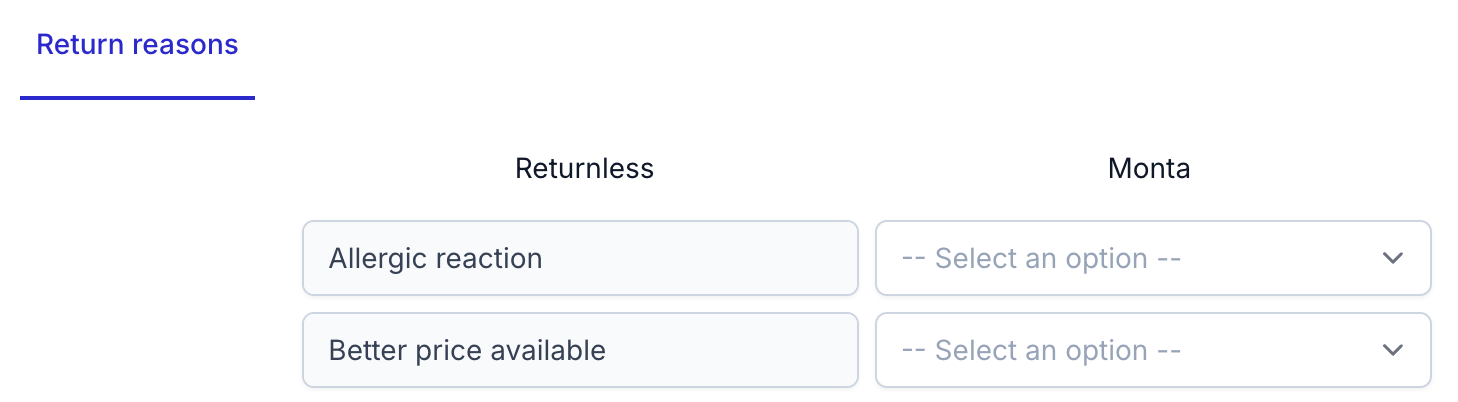
Task: Click the Allergic reaction label text
Action: click(x=435, y=259)
